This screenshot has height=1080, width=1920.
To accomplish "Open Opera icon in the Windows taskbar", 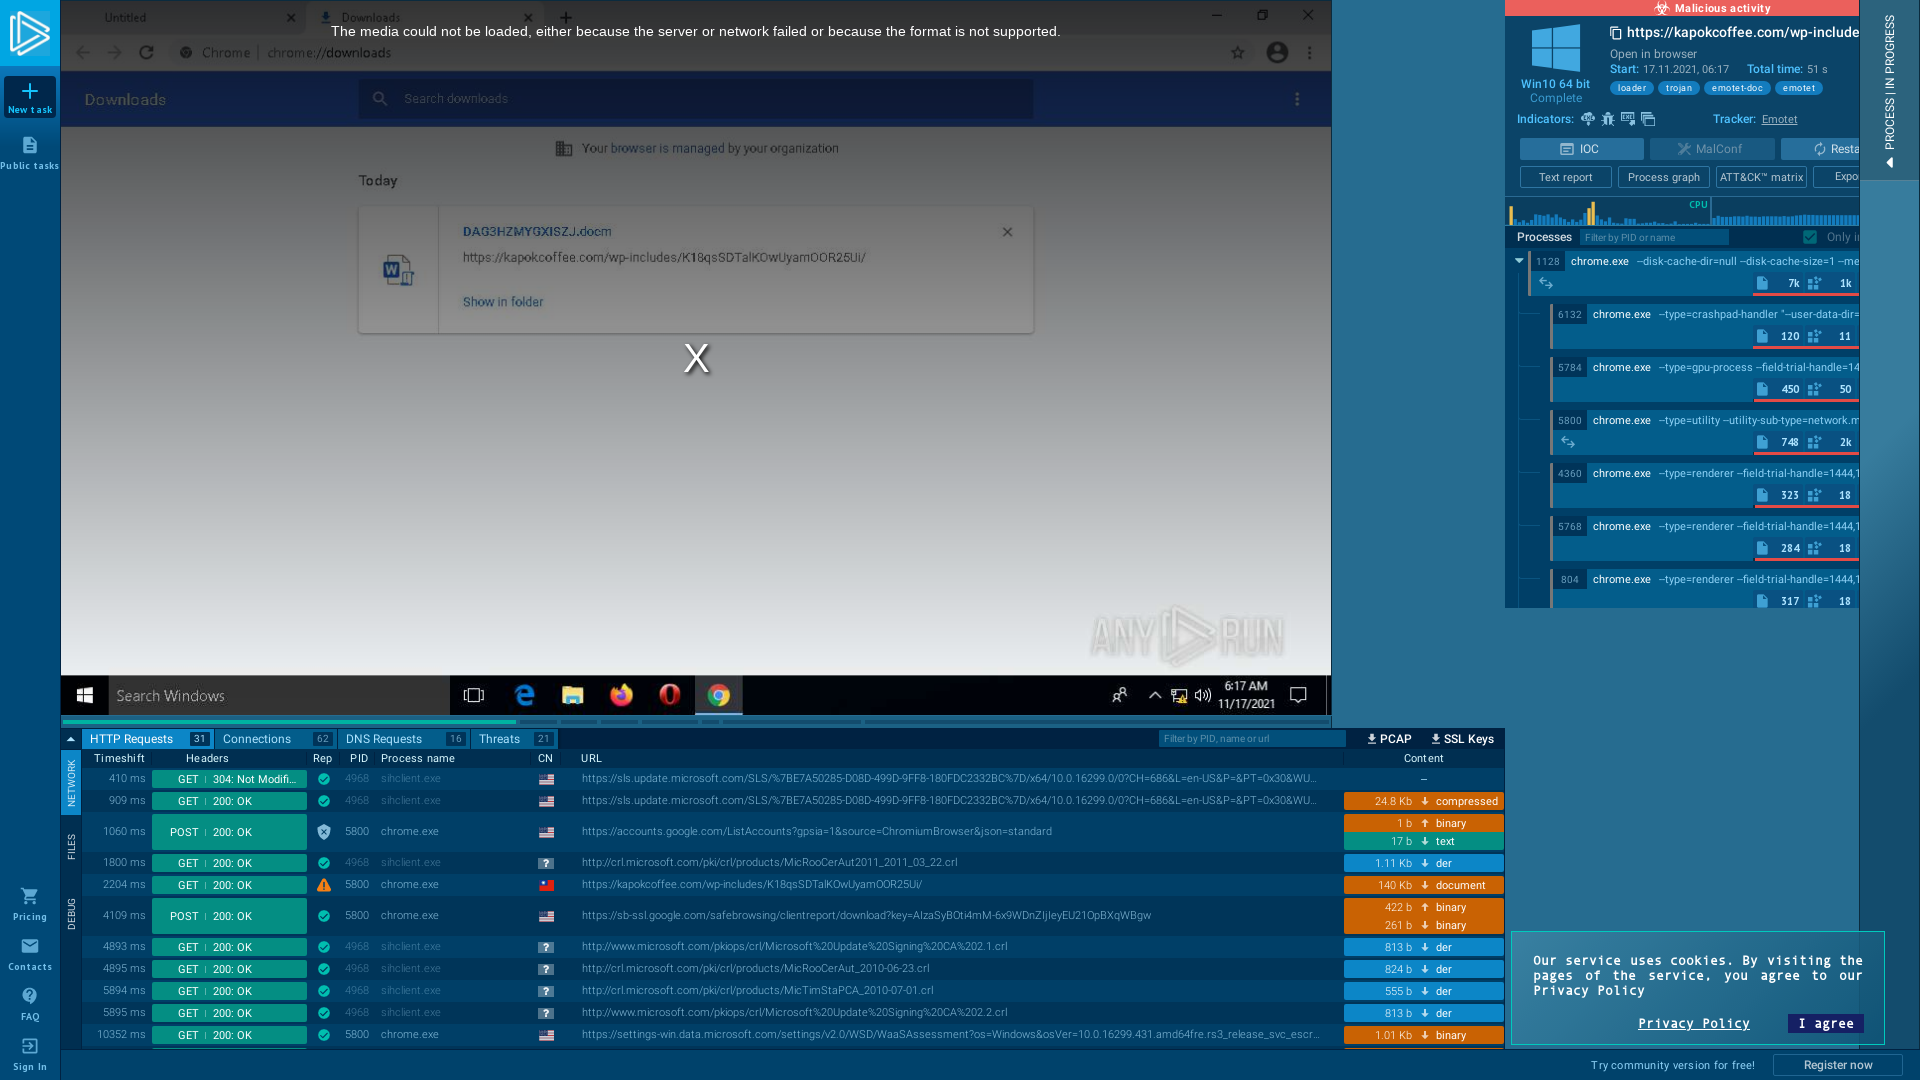I will click(670, 695).
